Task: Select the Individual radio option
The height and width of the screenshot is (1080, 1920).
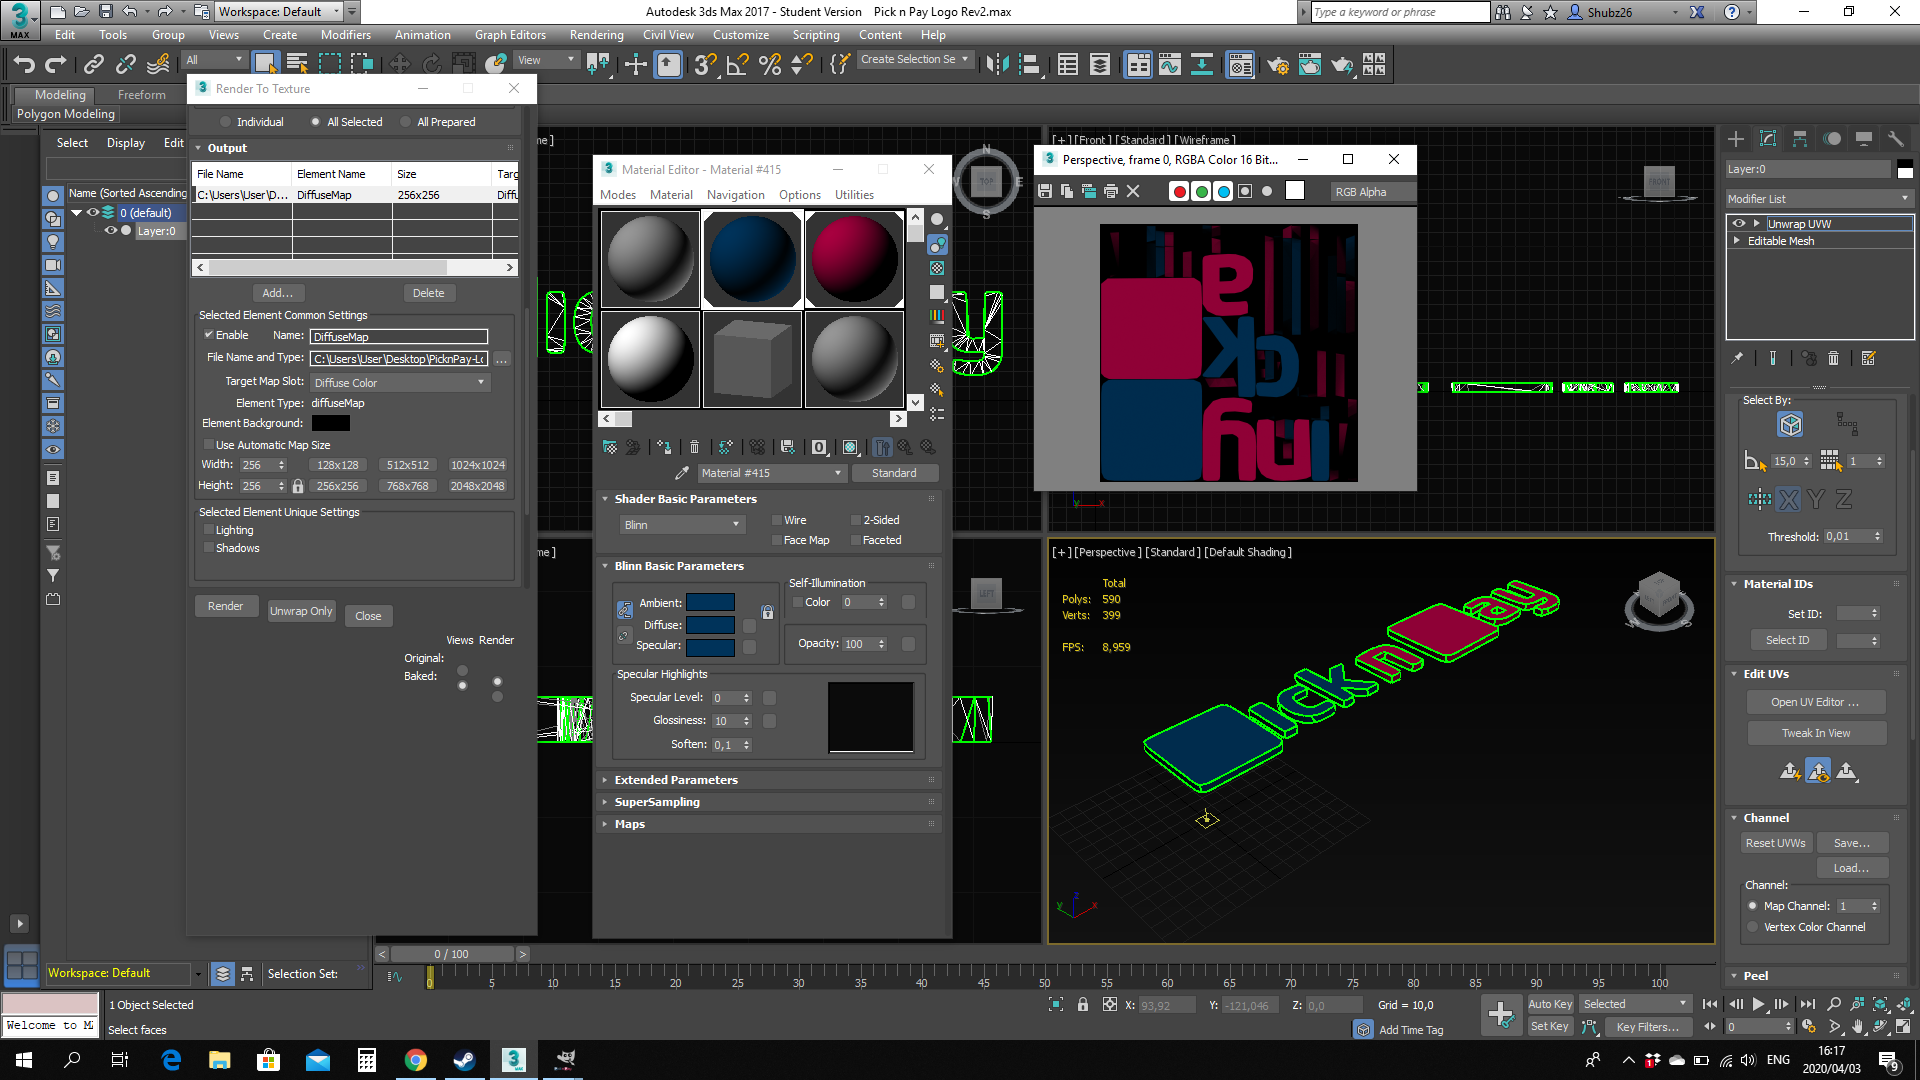Action: click(x=225, y=122)
